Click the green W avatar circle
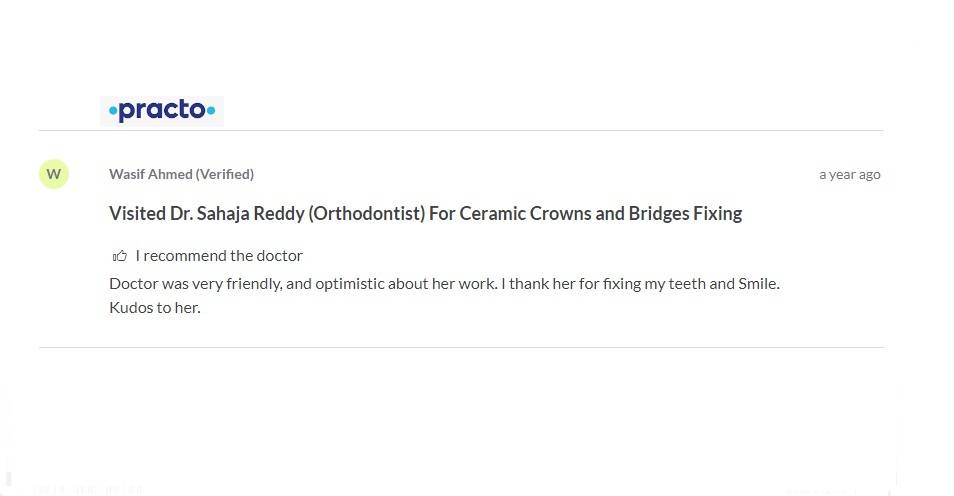Image resolution: width=954 pixels, height=496 pixels. tap(54, 174)
